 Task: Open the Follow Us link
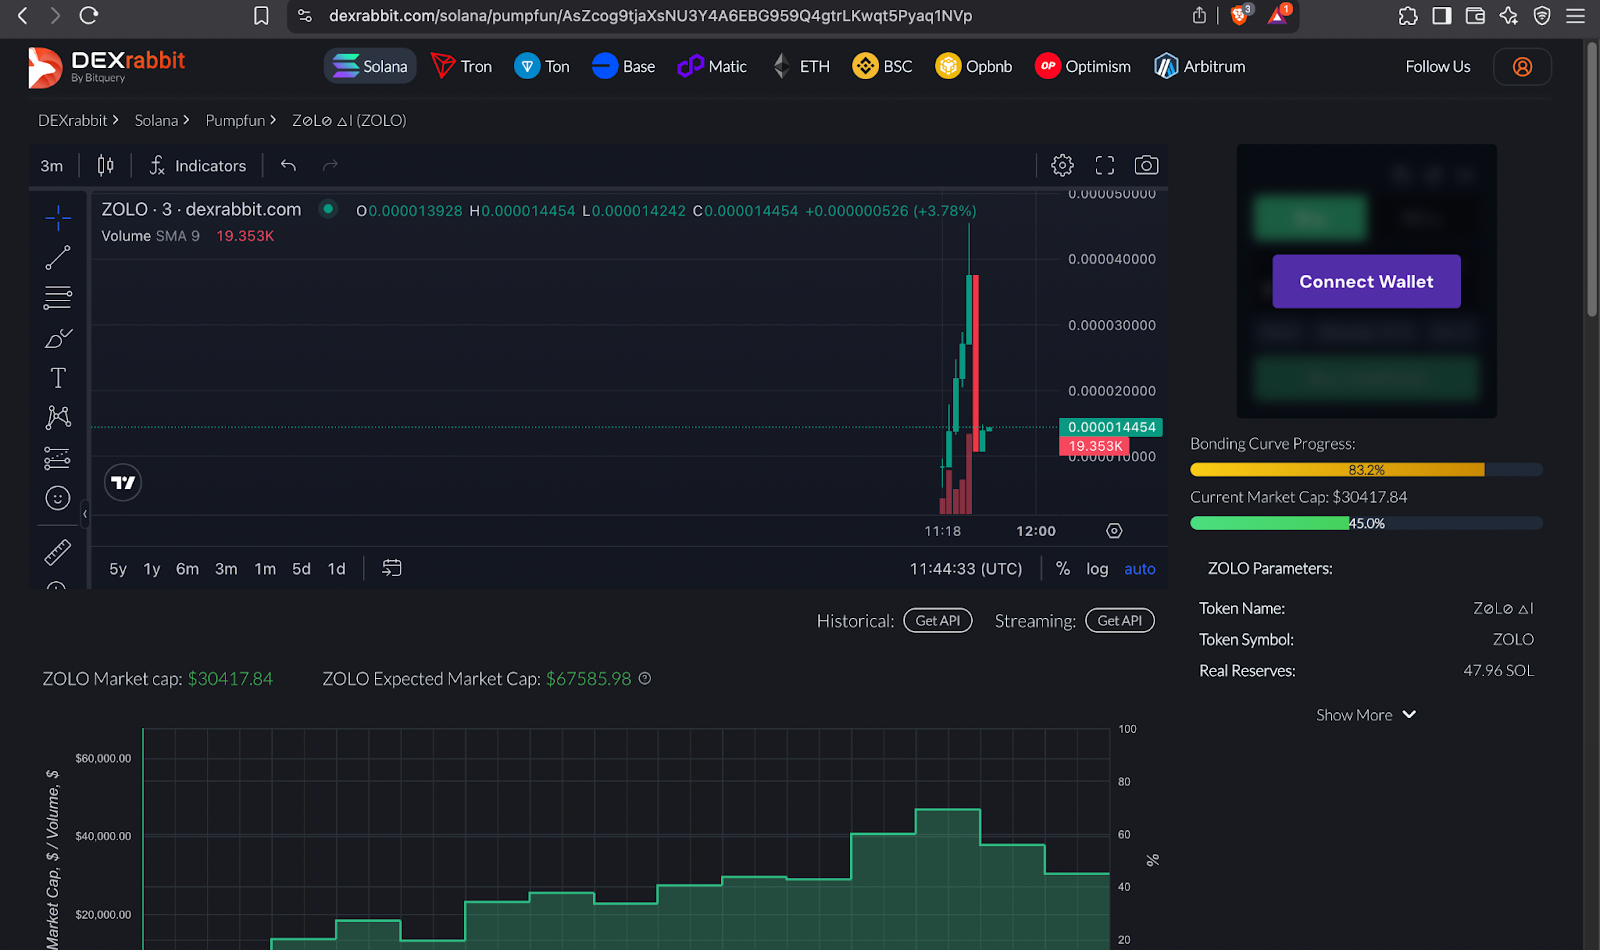(1438, 67)
